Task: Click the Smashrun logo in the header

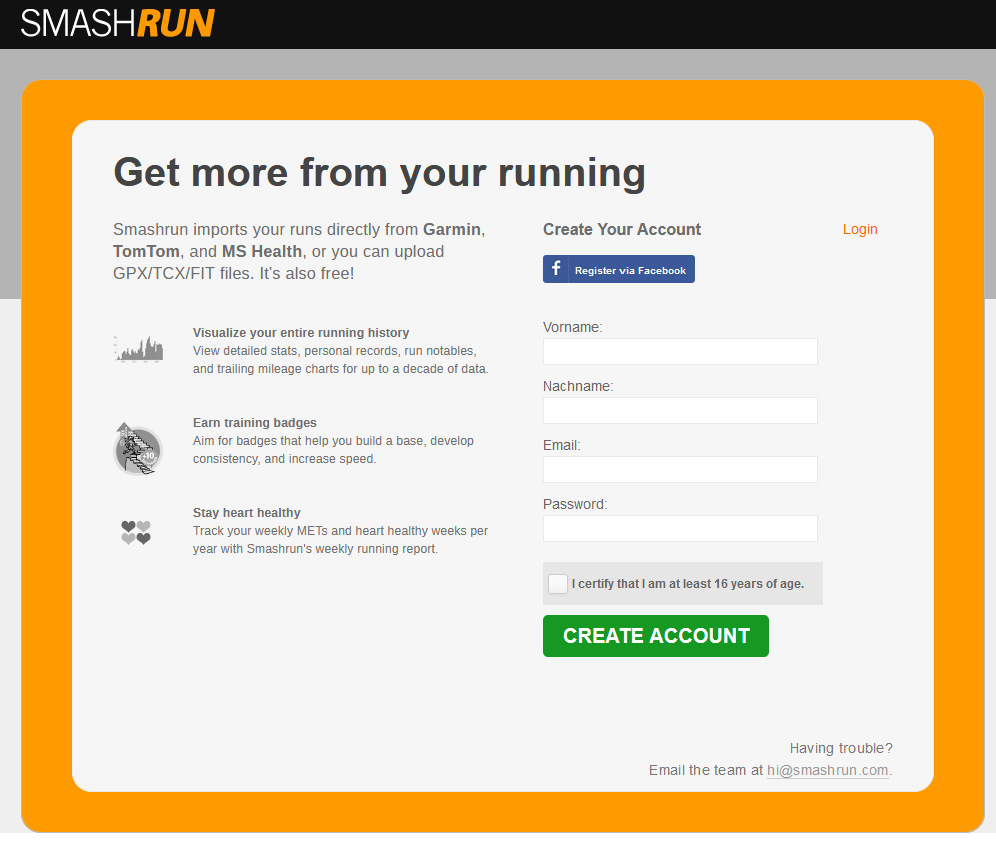Action: coord(118,23)
